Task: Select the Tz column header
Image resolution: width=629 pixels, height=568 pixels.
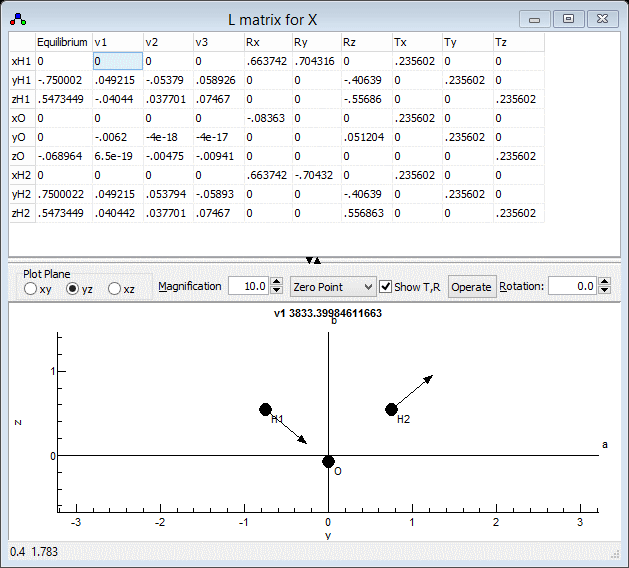Action: 519,43
